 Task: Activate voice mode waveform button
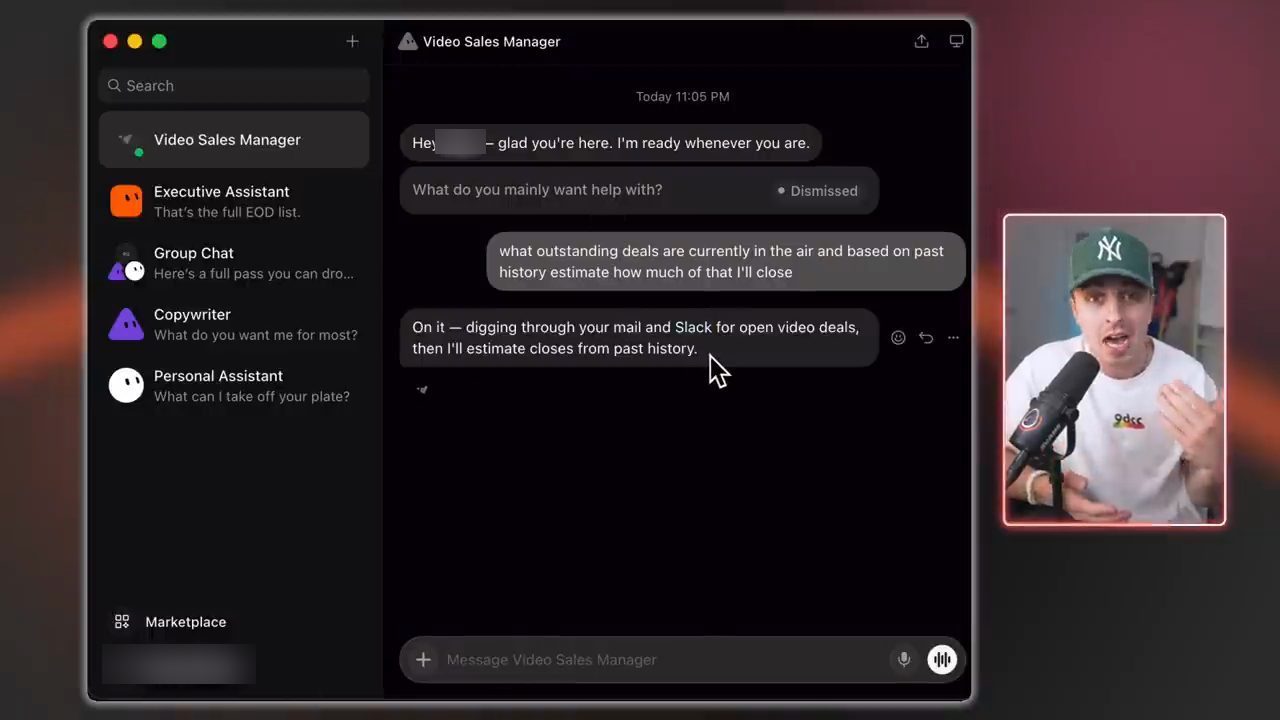pos(942,660)
